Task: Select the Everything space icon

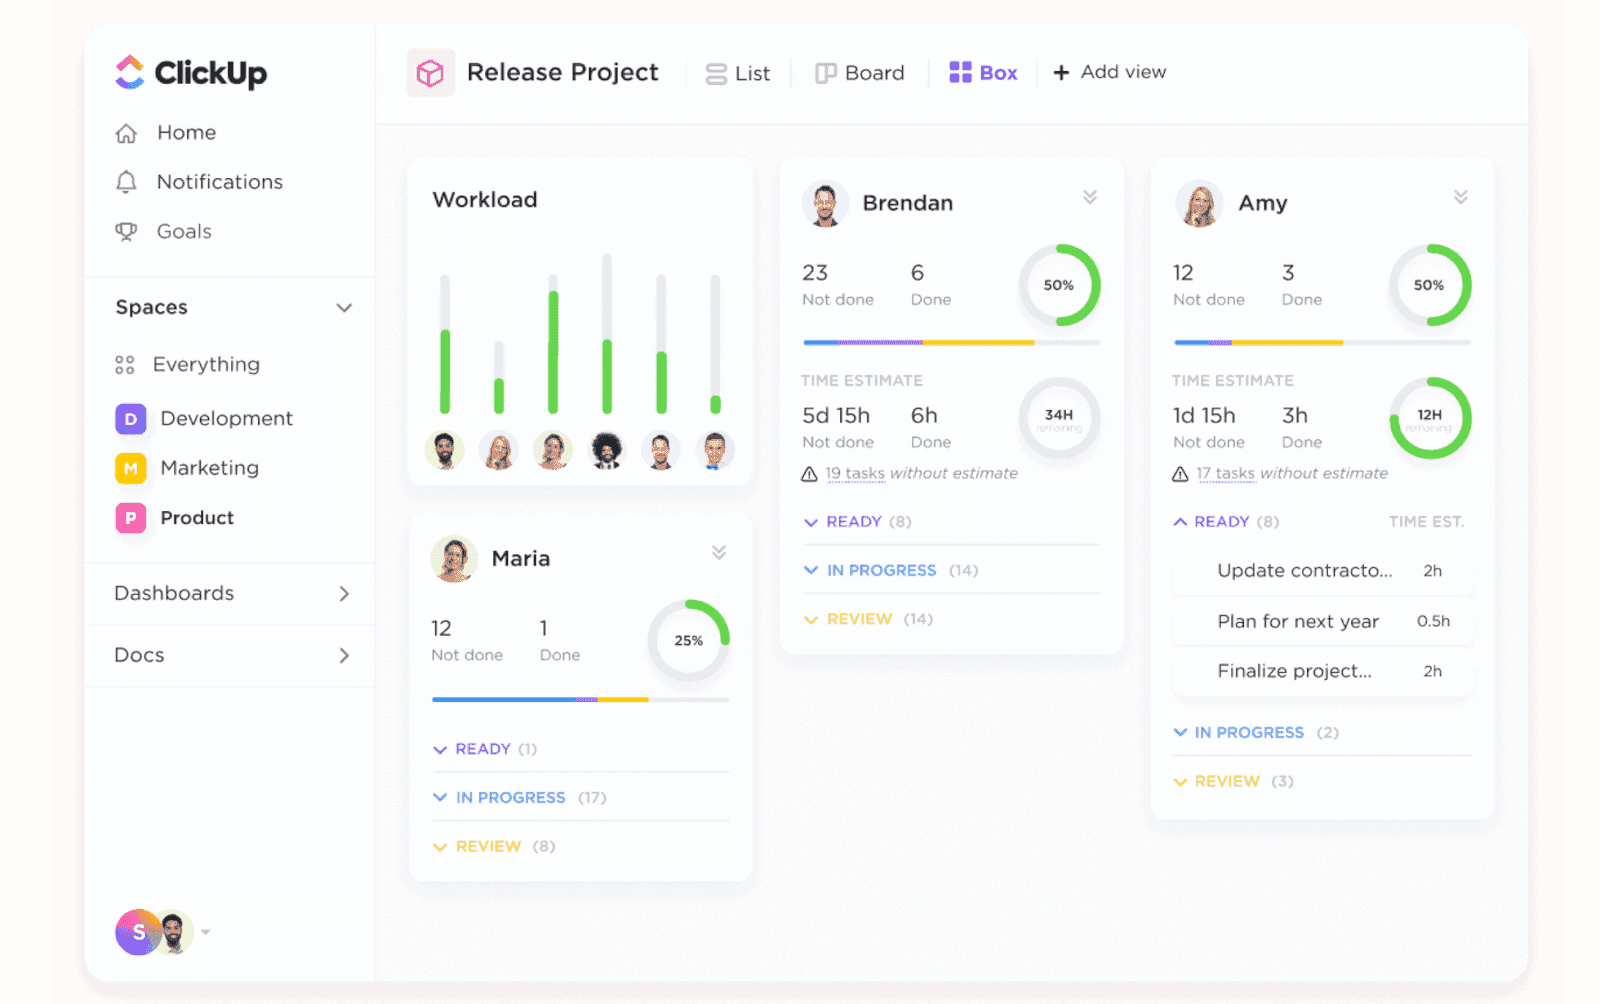Action: [x=124, y=364]
